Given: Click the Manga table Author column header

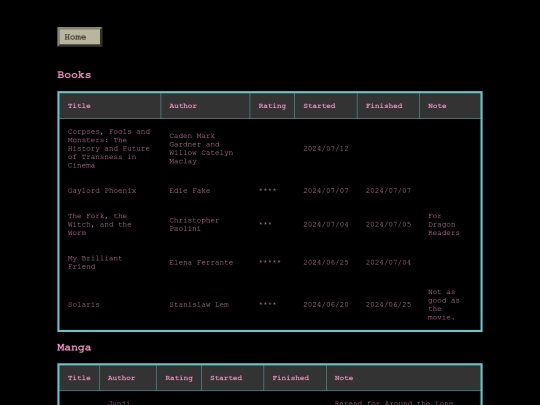Looking at the screenshot, I should click(x=128, y=378).
